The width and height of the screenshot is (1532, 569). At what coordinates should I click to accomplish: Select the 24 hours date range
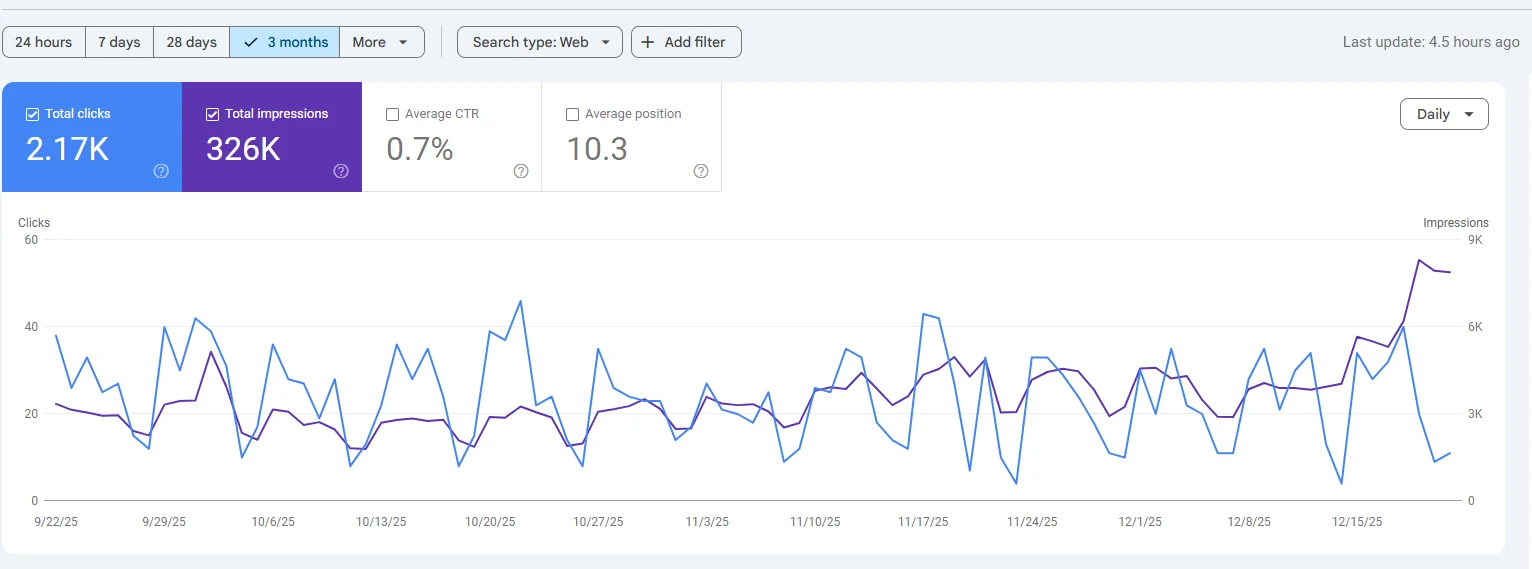(44, 42)
